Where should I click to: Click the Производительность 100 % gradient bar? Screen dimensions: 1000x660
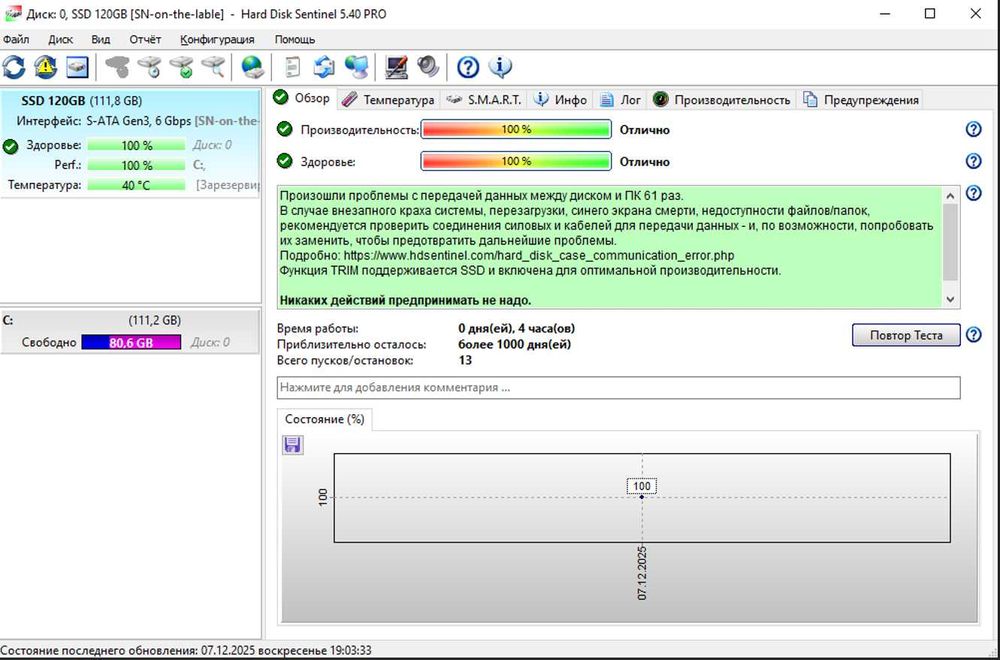pos(516,129)
